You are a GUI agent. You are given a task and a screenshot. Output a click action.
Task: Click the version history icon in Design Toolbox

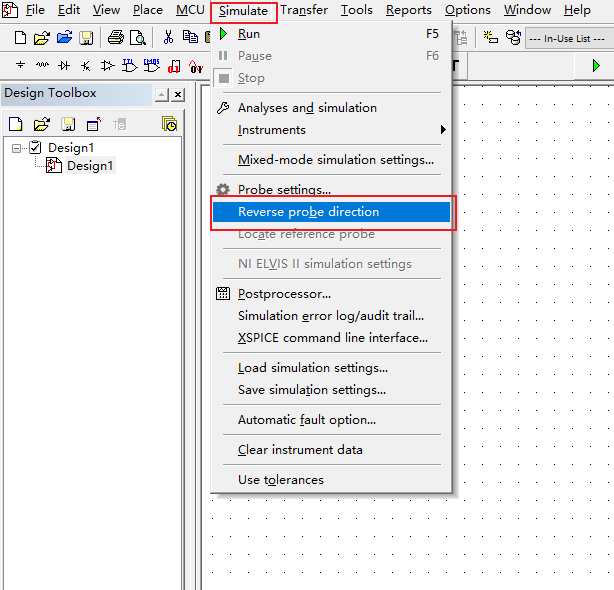tap(170, 124)
